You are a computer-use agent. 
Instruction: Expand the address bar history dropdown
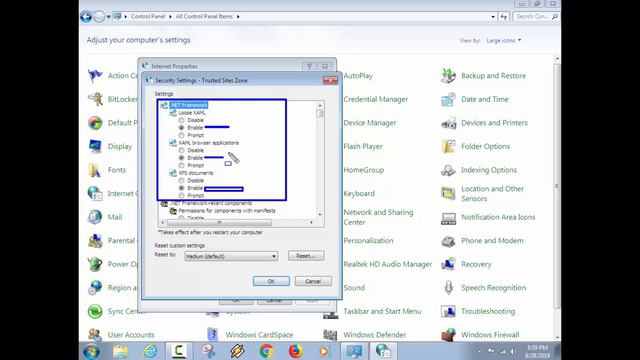click(493, 17)
